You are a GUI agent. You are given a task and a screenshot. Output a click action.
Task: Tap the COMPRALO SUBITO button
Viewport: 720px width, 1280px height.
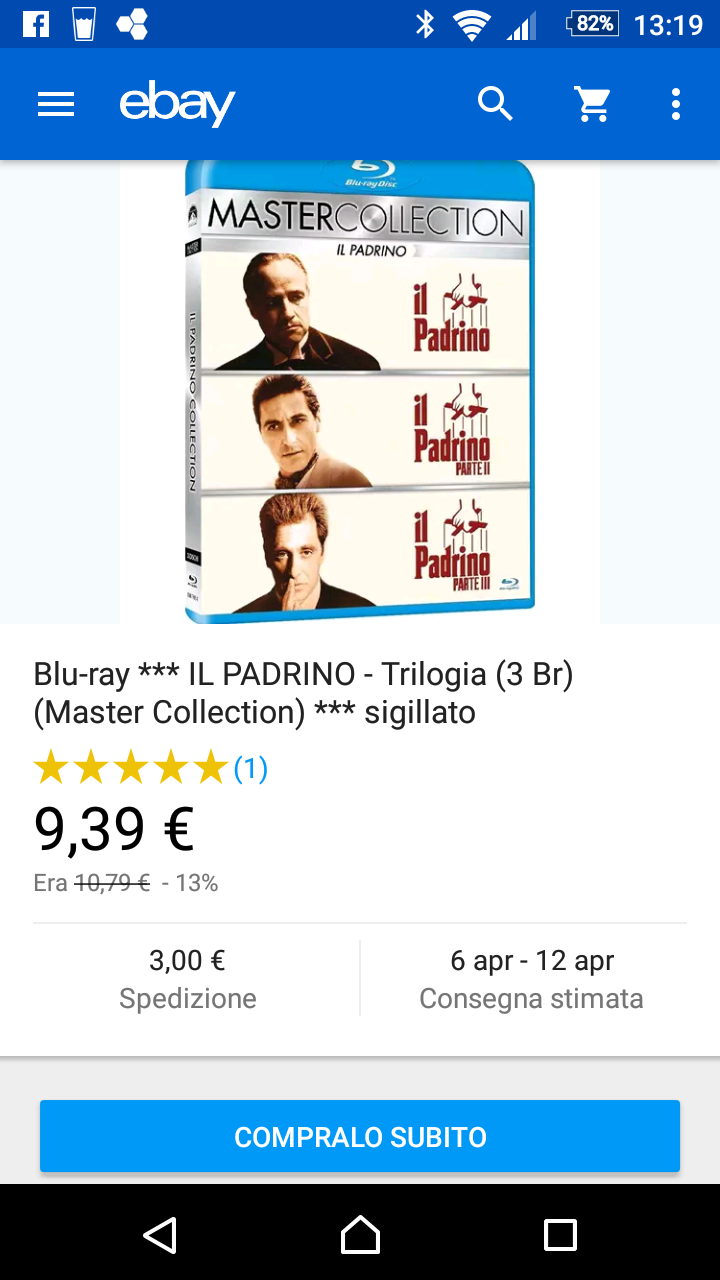pyautogui.click(x=360, y=1136)
